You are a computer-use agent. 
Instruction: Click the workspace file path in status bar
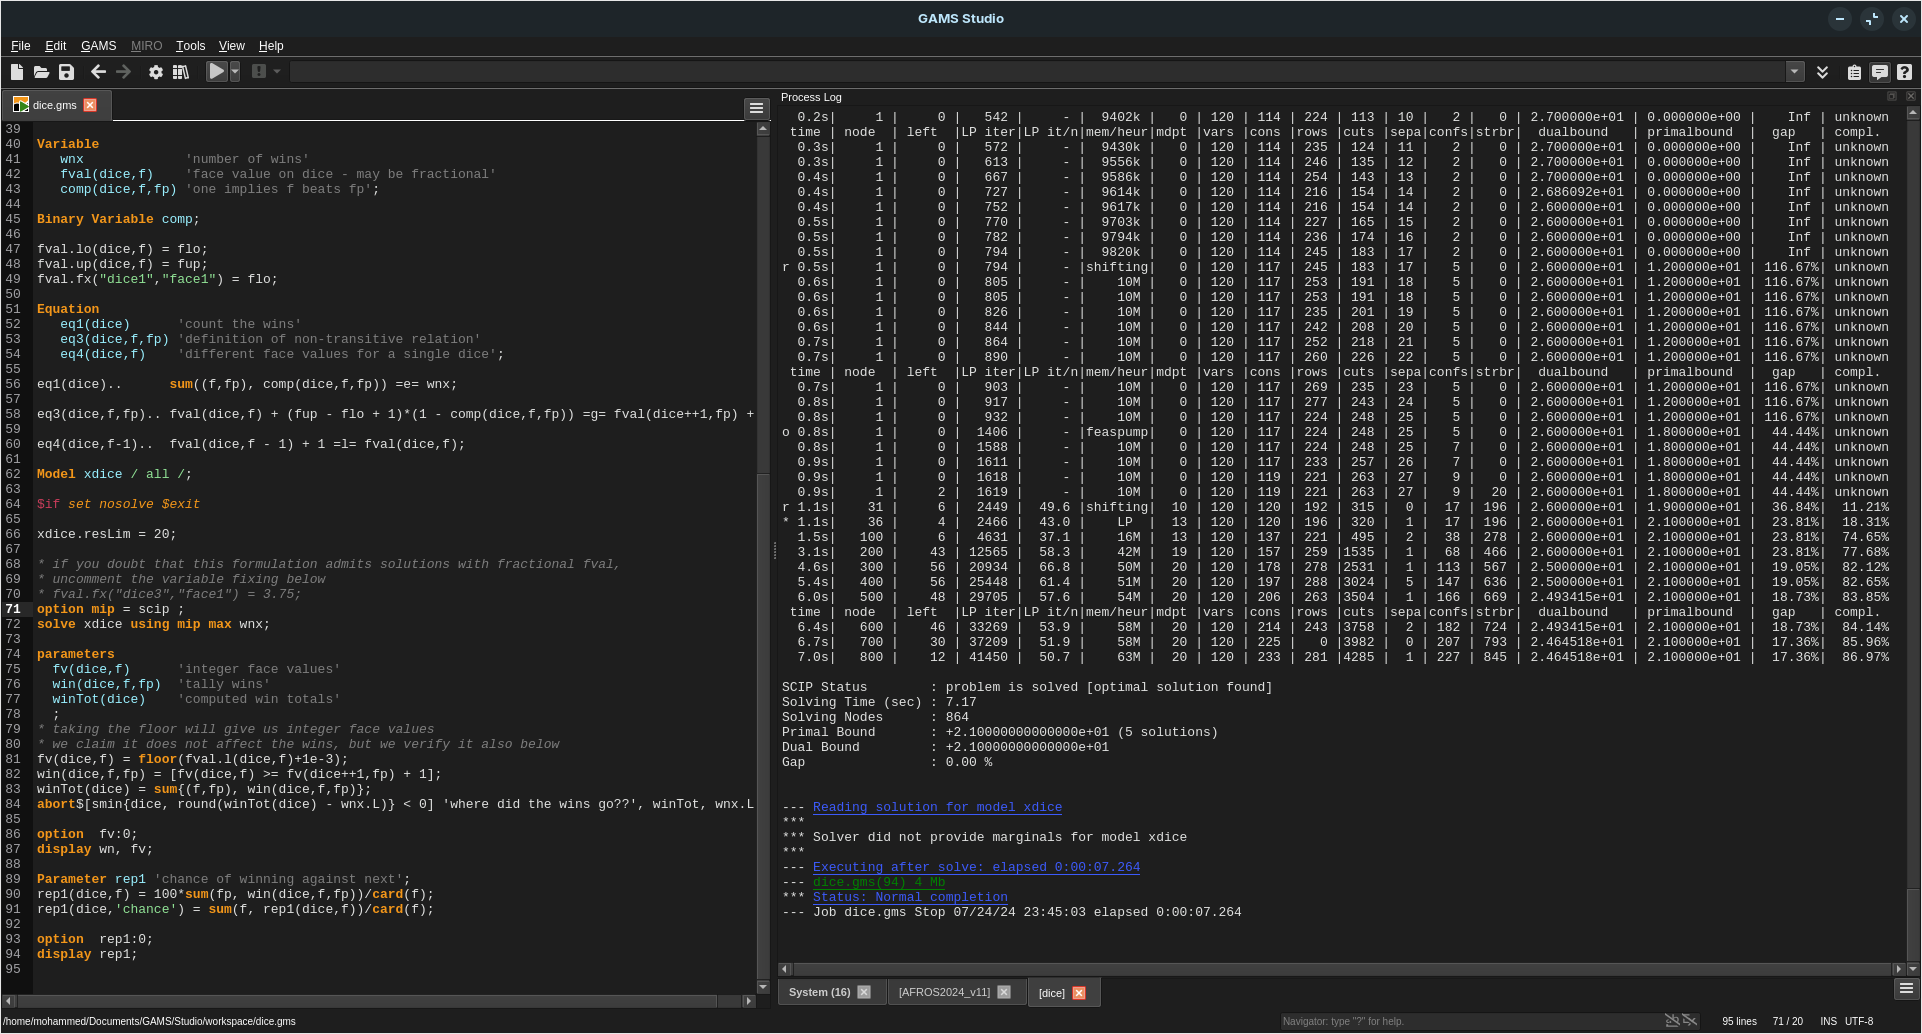[x=149, y=1022]
